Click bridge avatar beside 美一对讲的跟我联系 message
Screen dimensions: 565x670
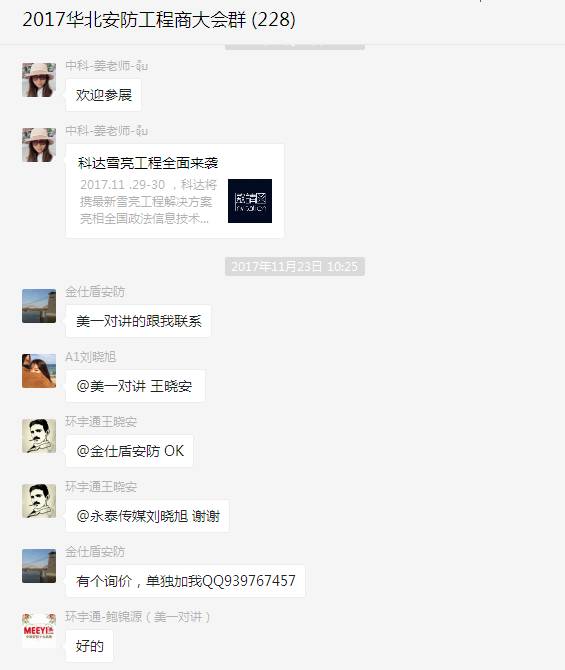tap(39, 306)
